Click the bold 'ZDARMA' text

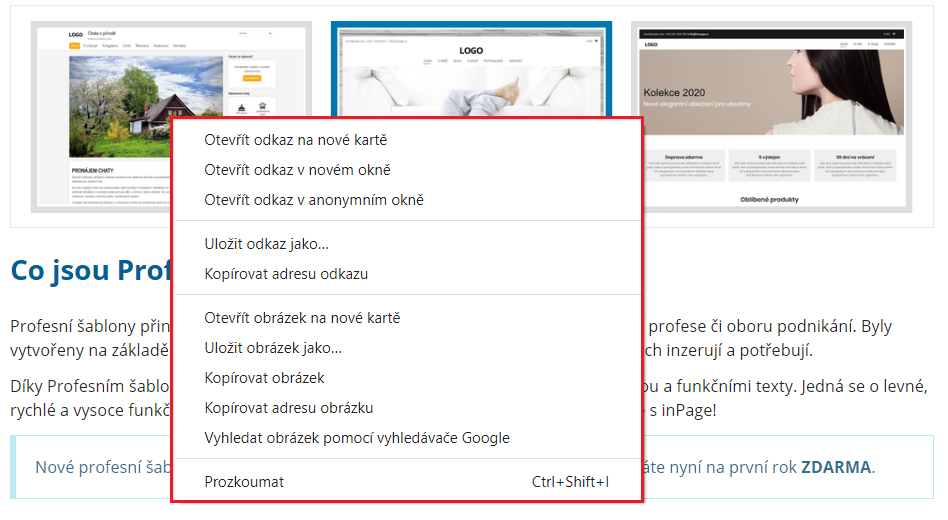coord(836,467)
